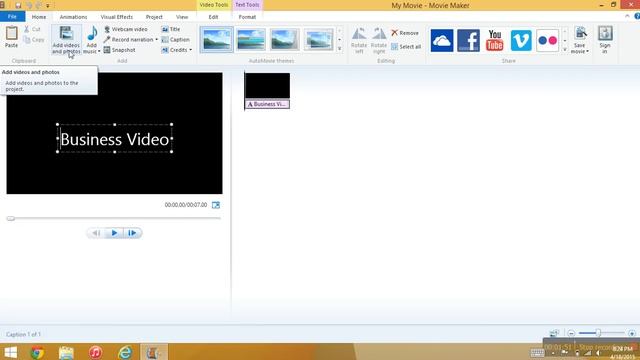Share to Flickr
This screenshot has height=360, width=640.
pos(547,40)
